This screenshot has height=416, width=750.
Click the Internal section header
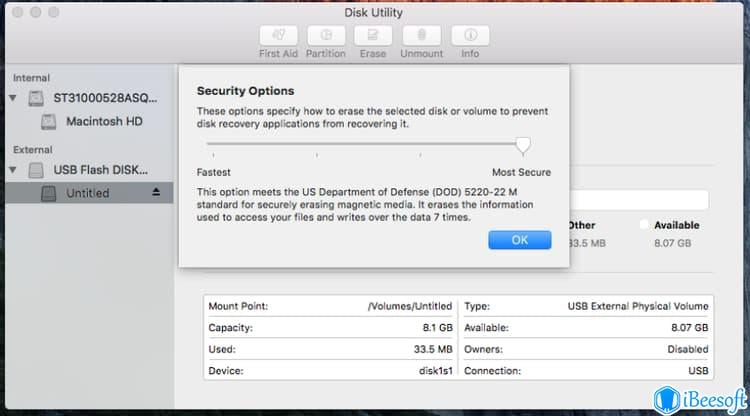(31, 78)
